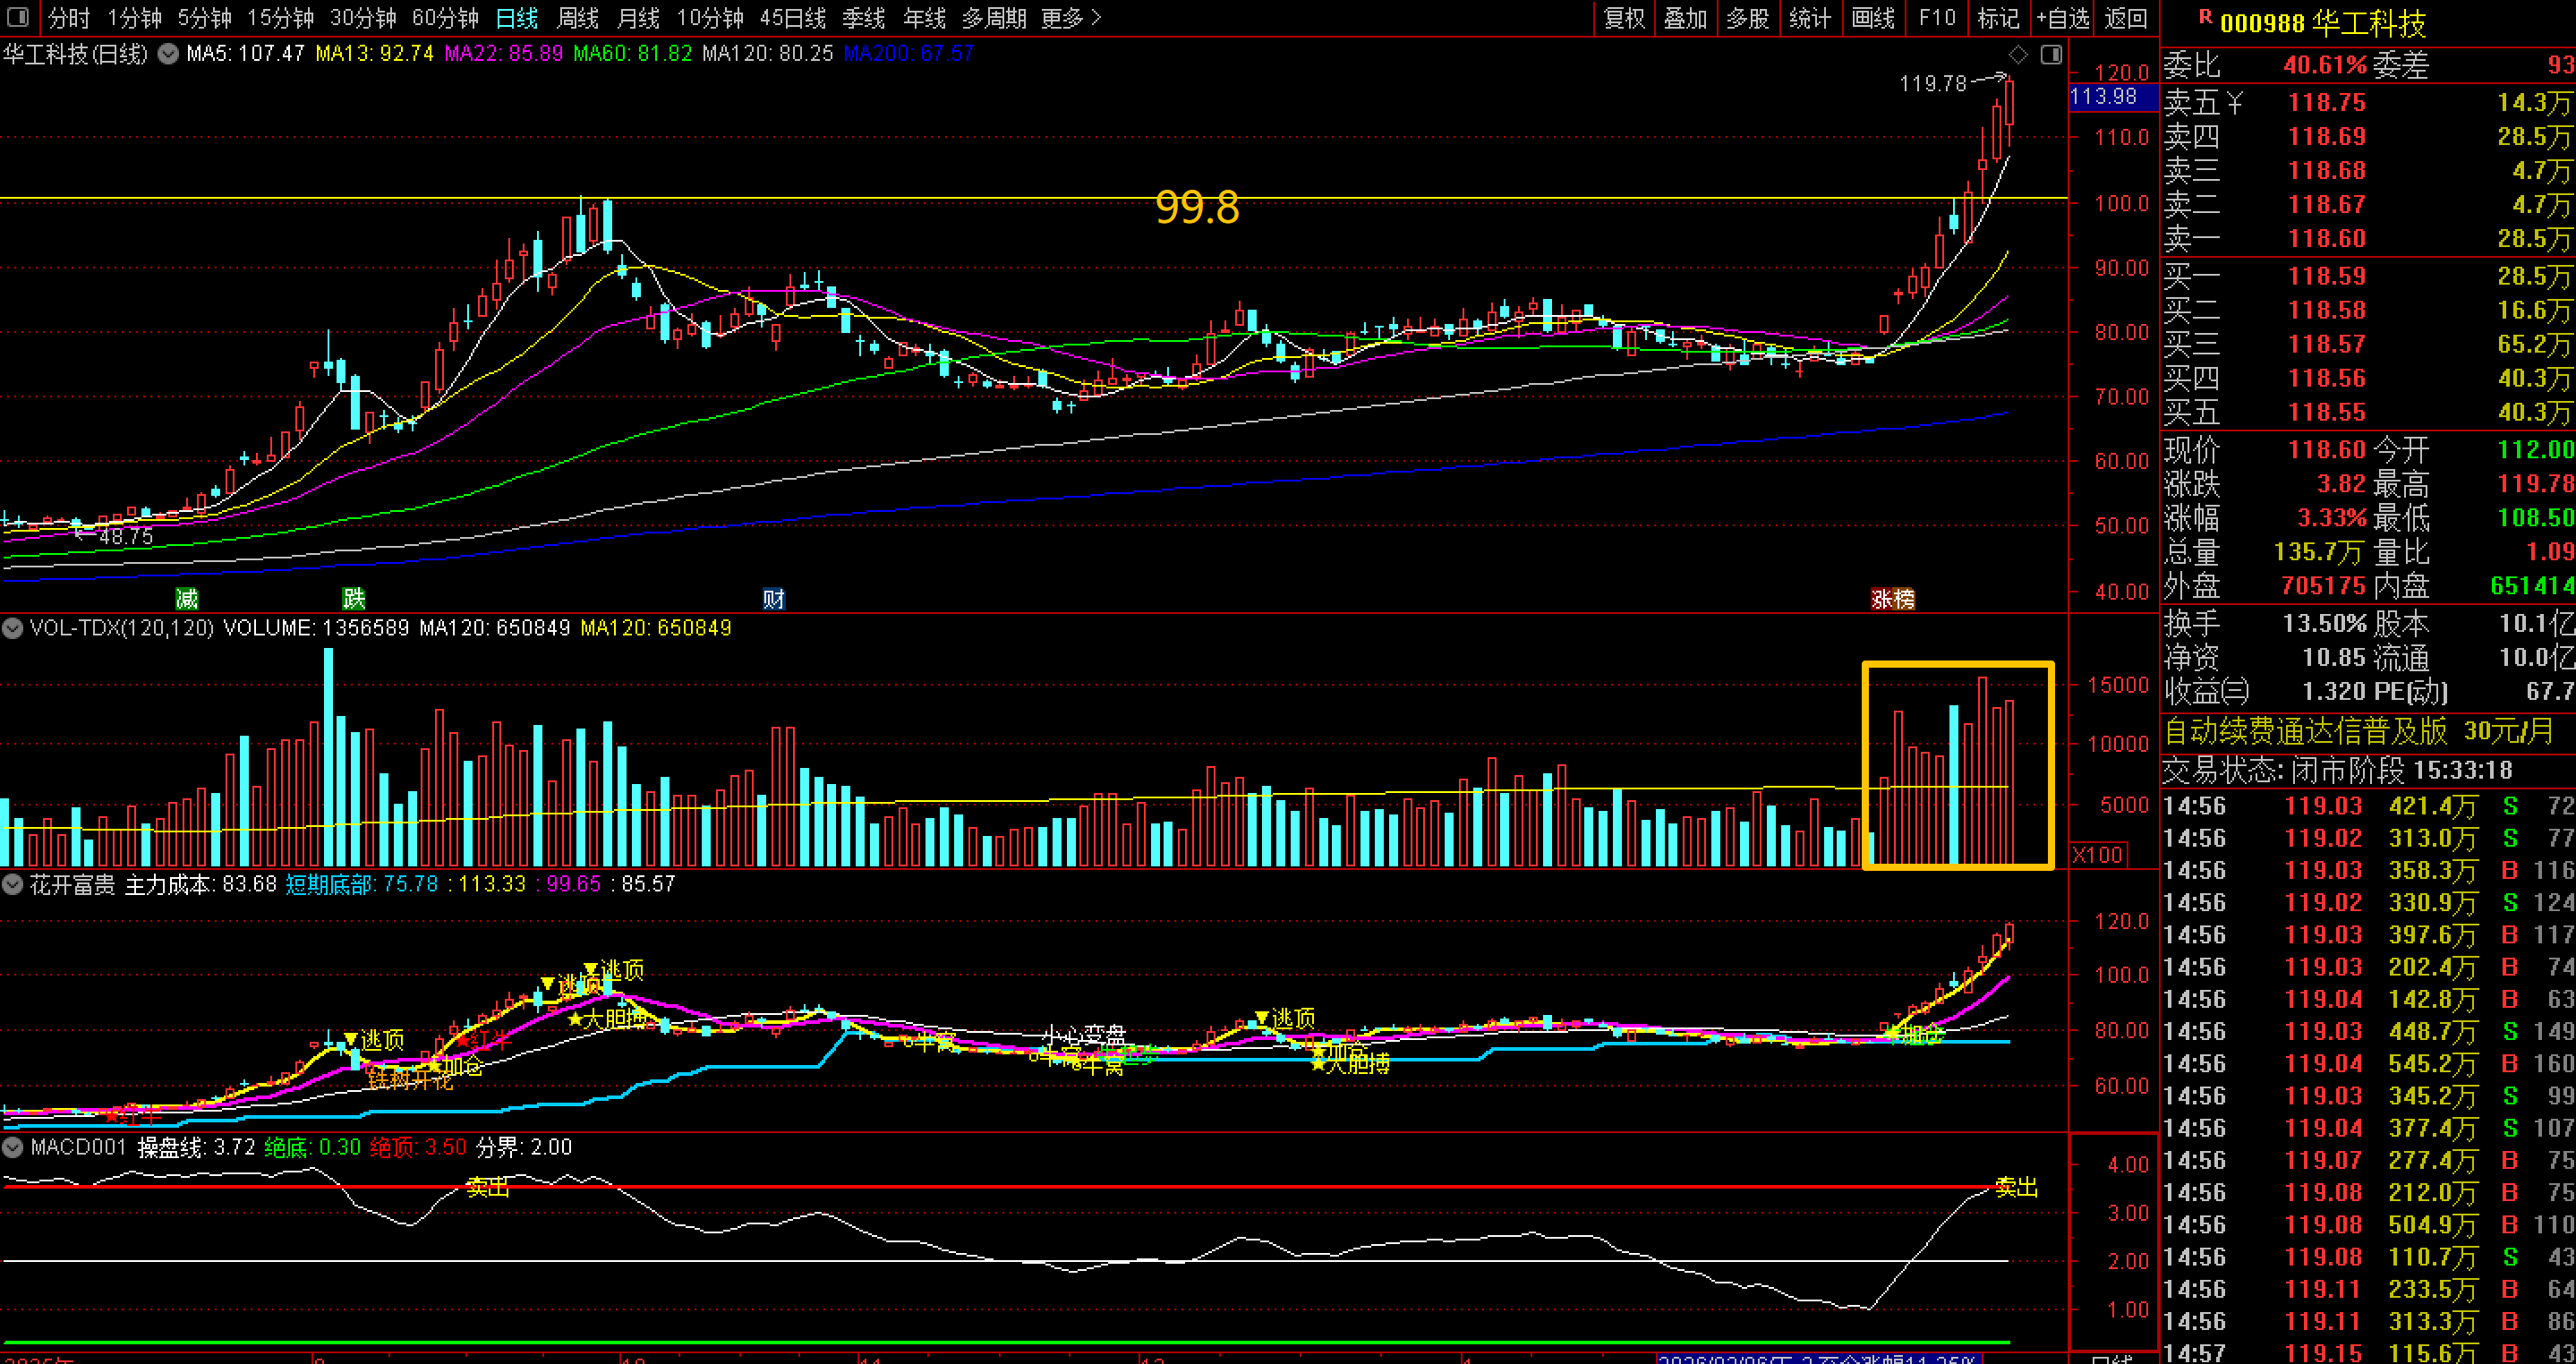The width and height of the screenshot is (2576, 1364).
Task: Click the R margin-trading icon
Action: point(2205,17)
